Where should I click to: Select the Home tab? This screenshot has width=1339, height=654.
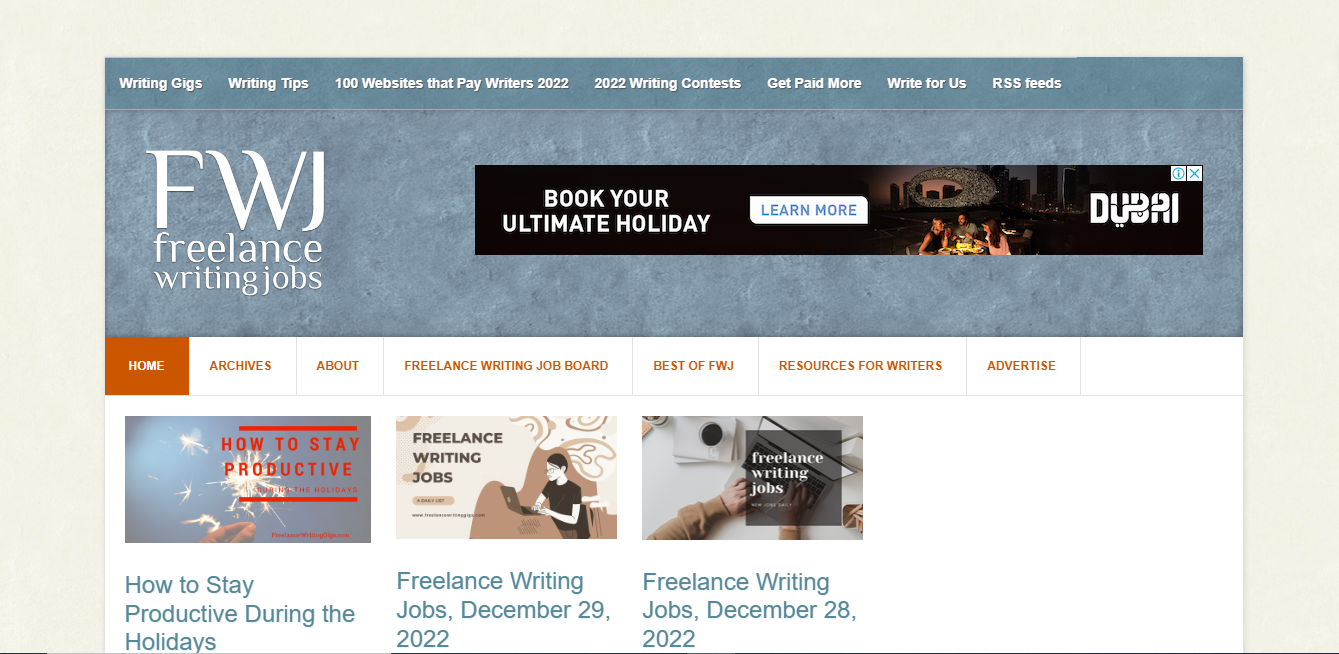click(147, 366)
